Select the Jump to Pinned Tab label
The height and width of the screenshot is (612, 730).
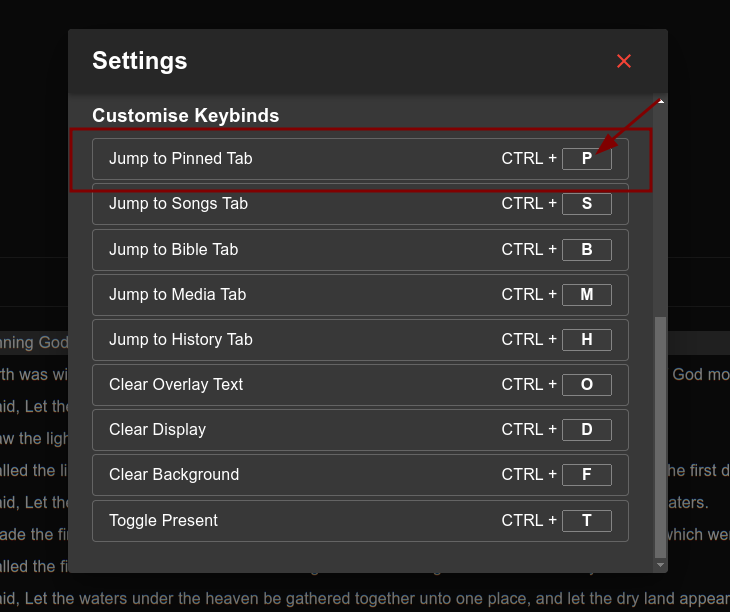[180, 158]
